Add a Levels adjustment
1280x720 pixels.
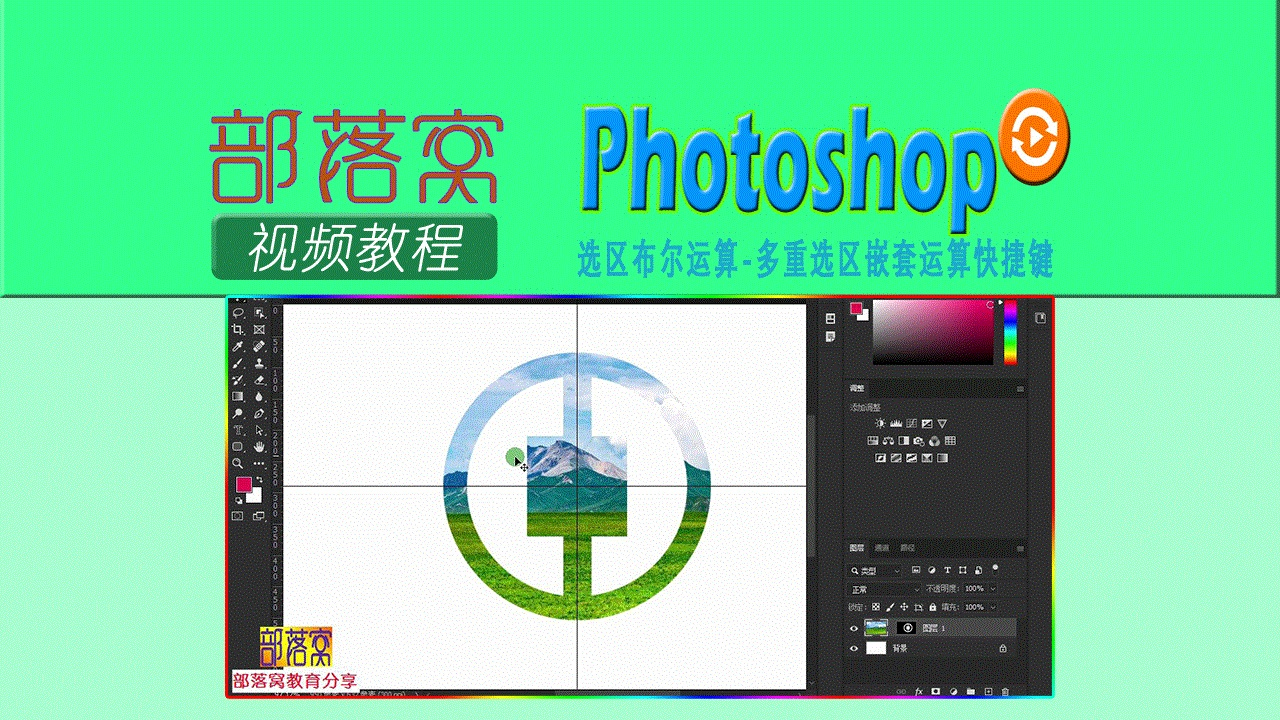[896, 423]
